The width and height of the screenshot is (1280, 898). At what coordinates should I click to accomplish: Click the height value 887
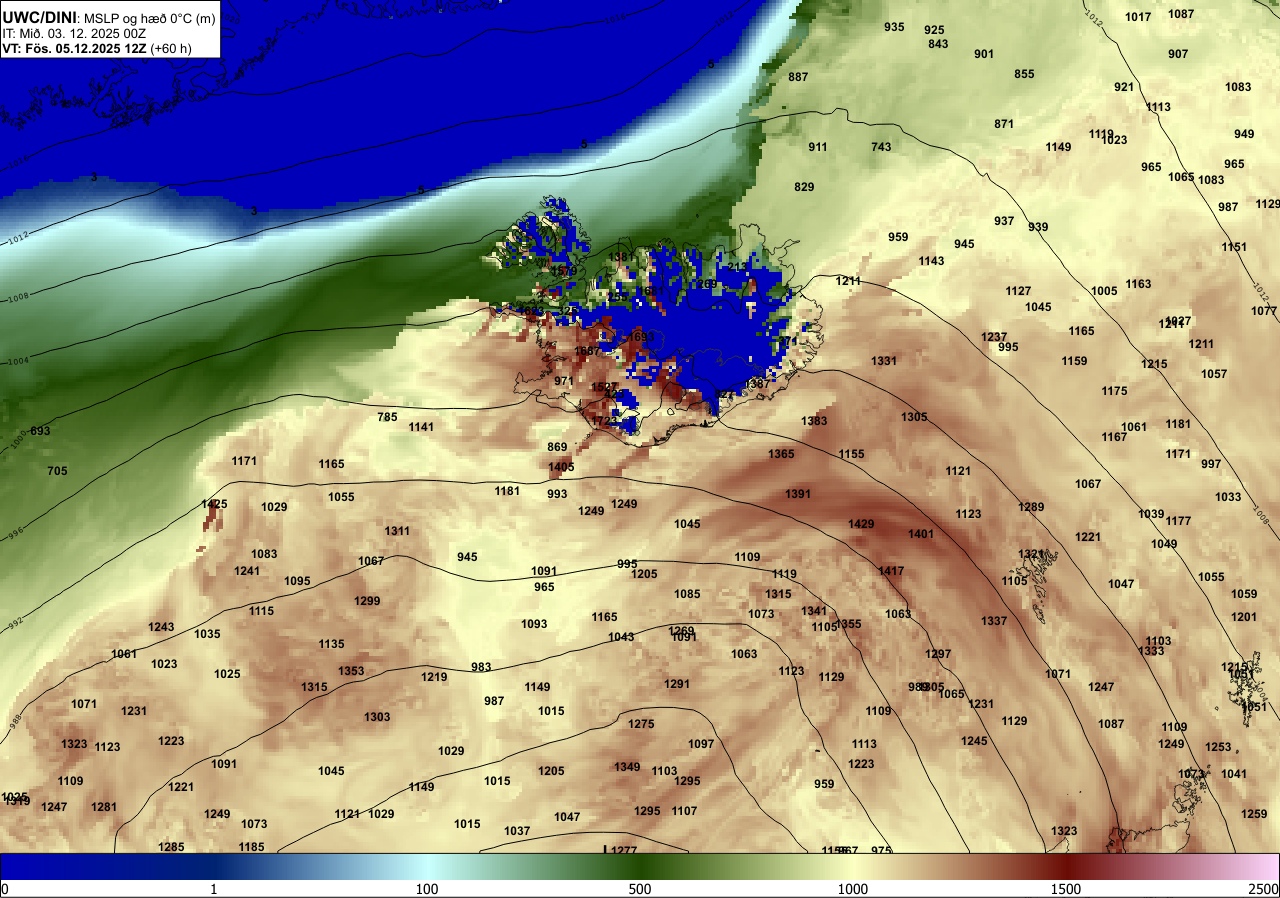(798, 77)
